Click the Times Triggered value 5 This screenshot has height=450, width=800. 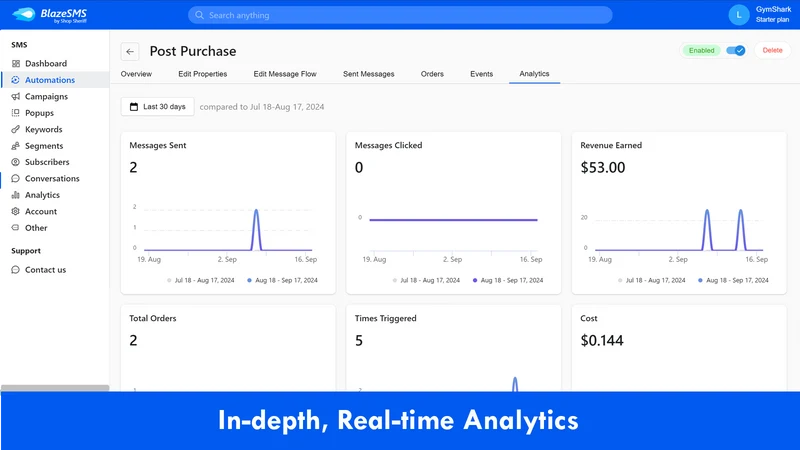(359, 340)
